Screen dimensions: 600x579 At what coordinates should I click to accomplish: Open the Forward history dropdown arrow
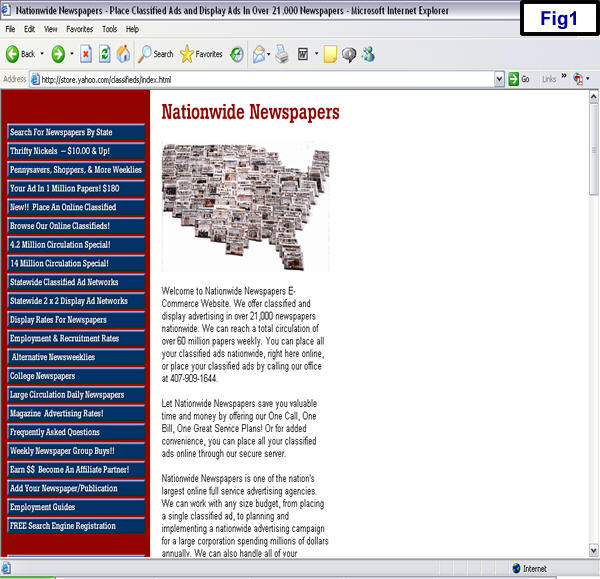pos(72,54)
